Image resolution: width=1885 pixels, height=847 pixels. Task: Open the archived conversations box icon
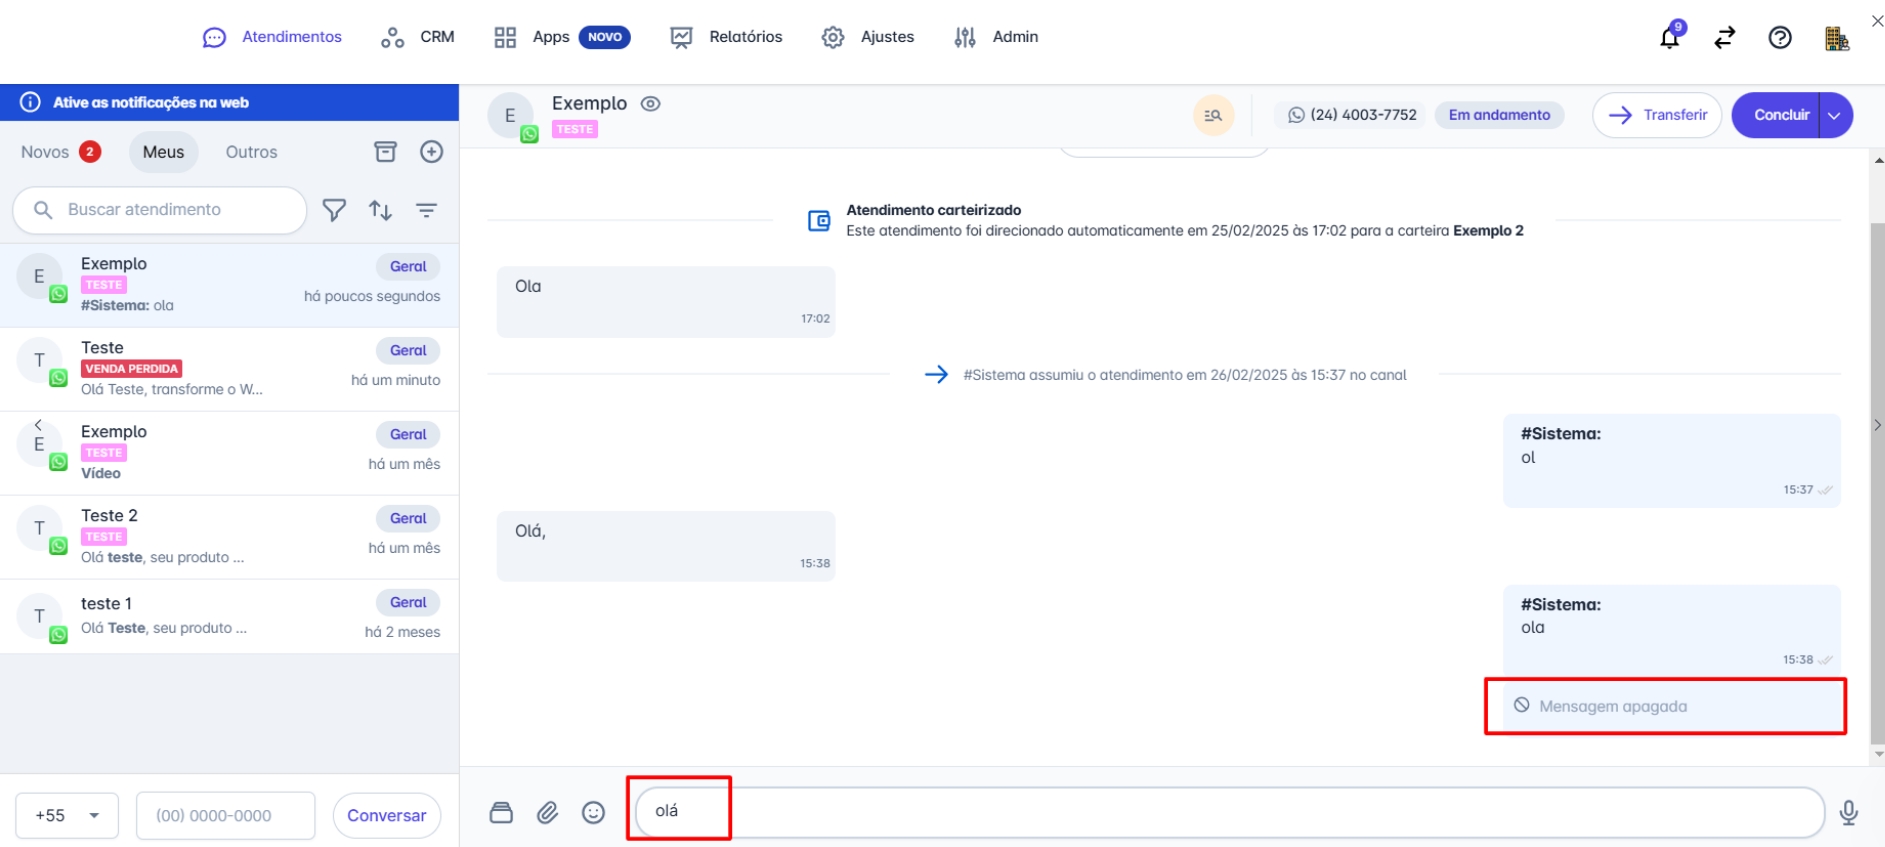point(385,152)
